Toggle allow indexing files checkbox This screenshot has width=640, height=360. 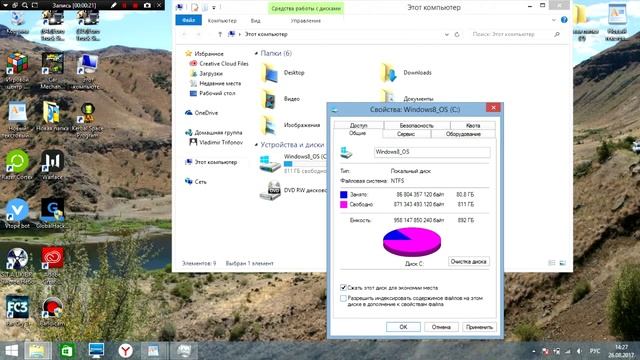[x=343, y=298]
